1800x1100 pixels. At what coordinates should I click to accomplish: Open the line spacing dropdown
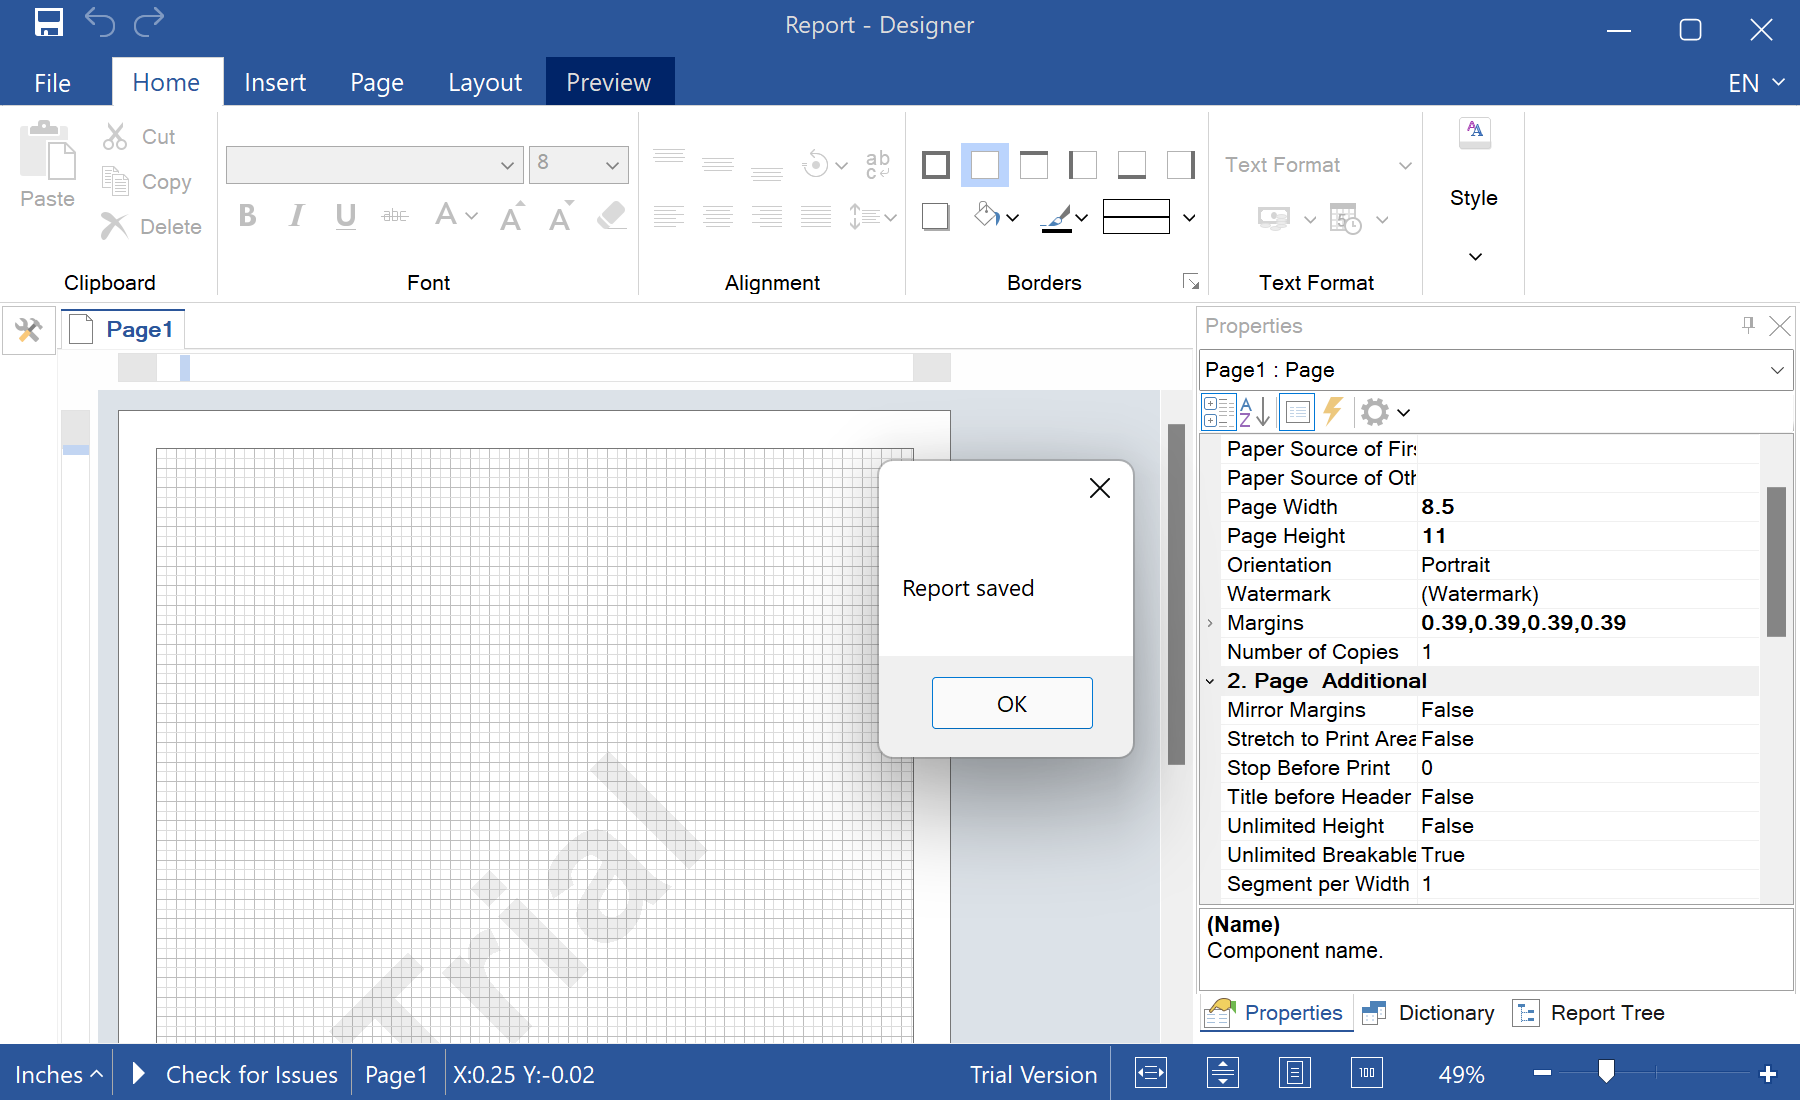coord(890,217)
